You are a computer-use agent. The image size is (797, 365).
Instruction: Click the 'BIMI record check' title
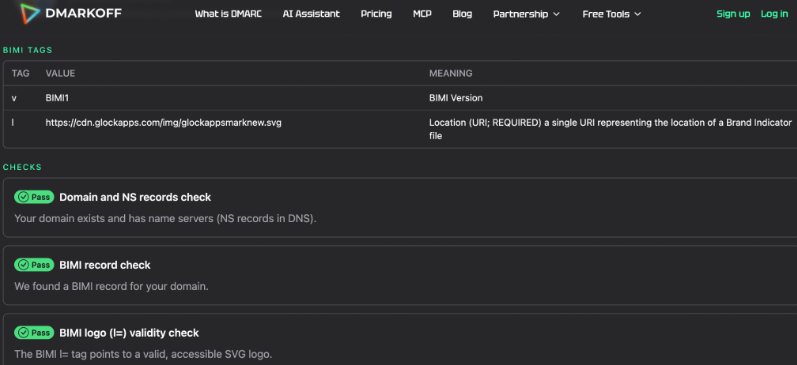[x=105, y=265]
